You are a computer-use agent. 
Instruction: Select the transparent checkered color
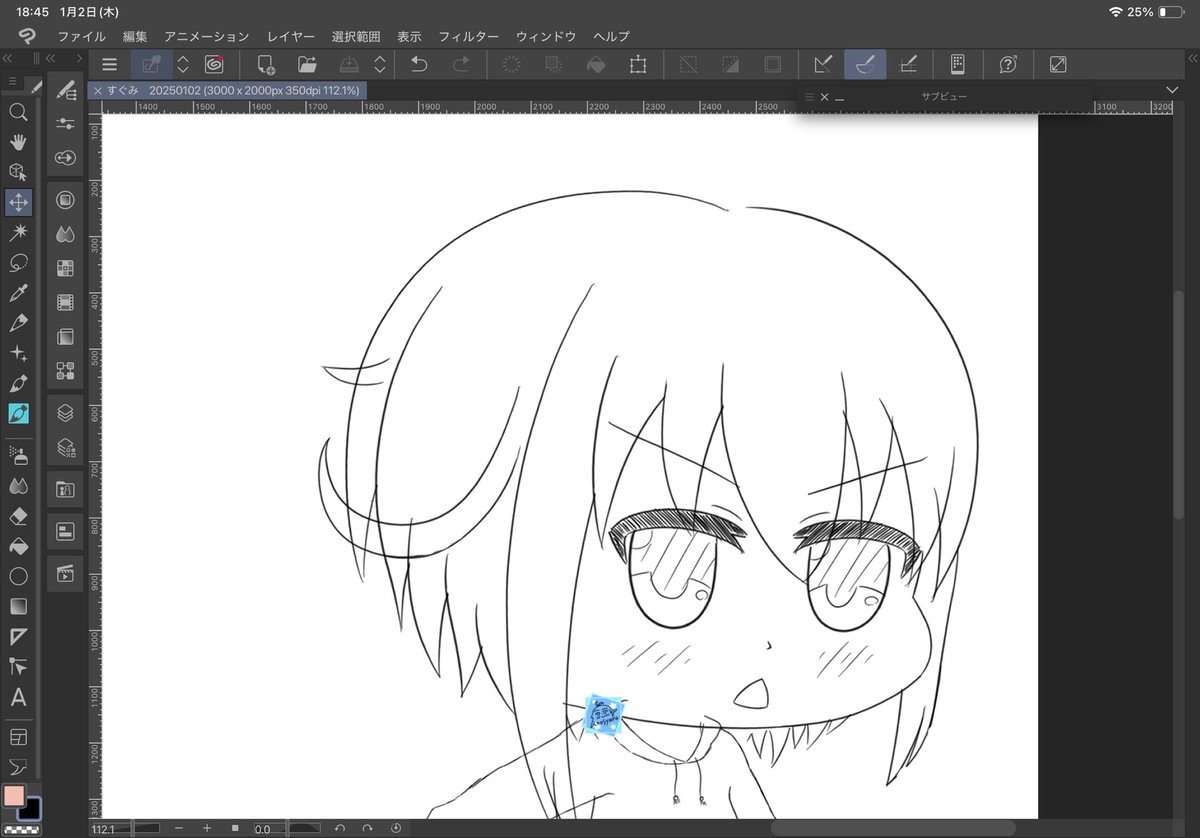(x=20, y=829)
